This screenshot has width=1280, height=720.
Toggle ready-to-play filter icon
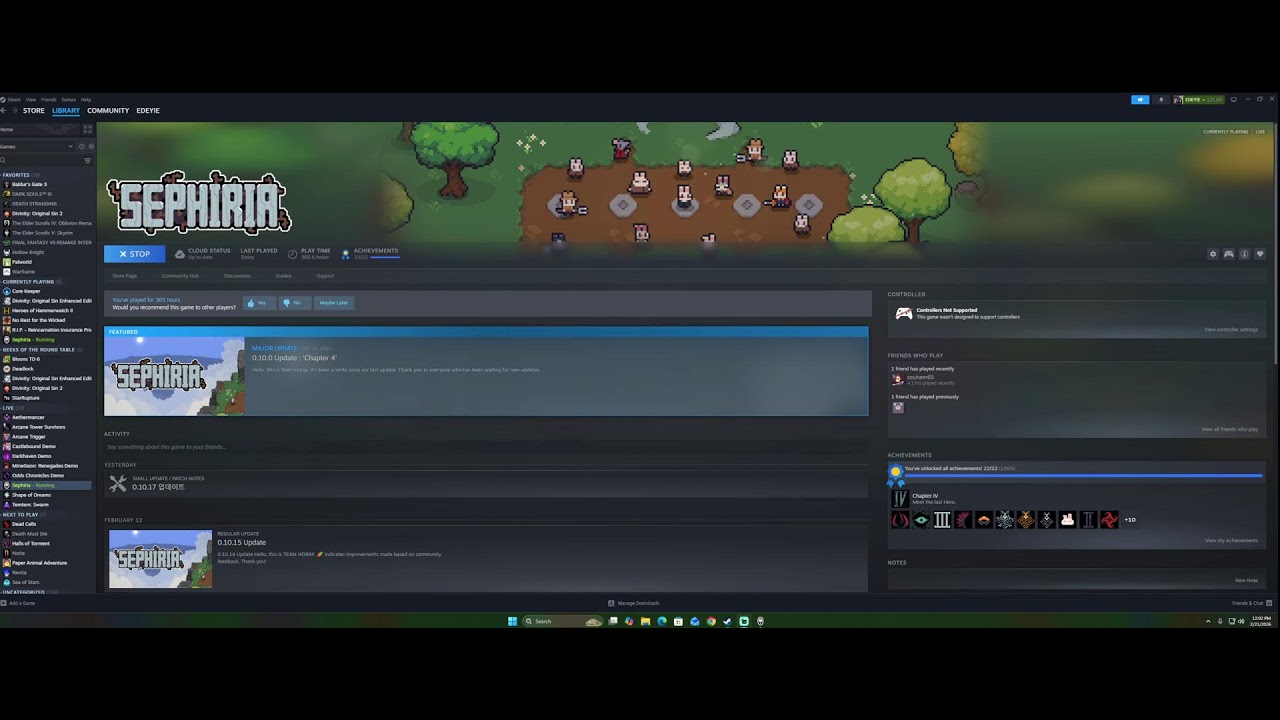pyautogui.click(x=91, y=147)
